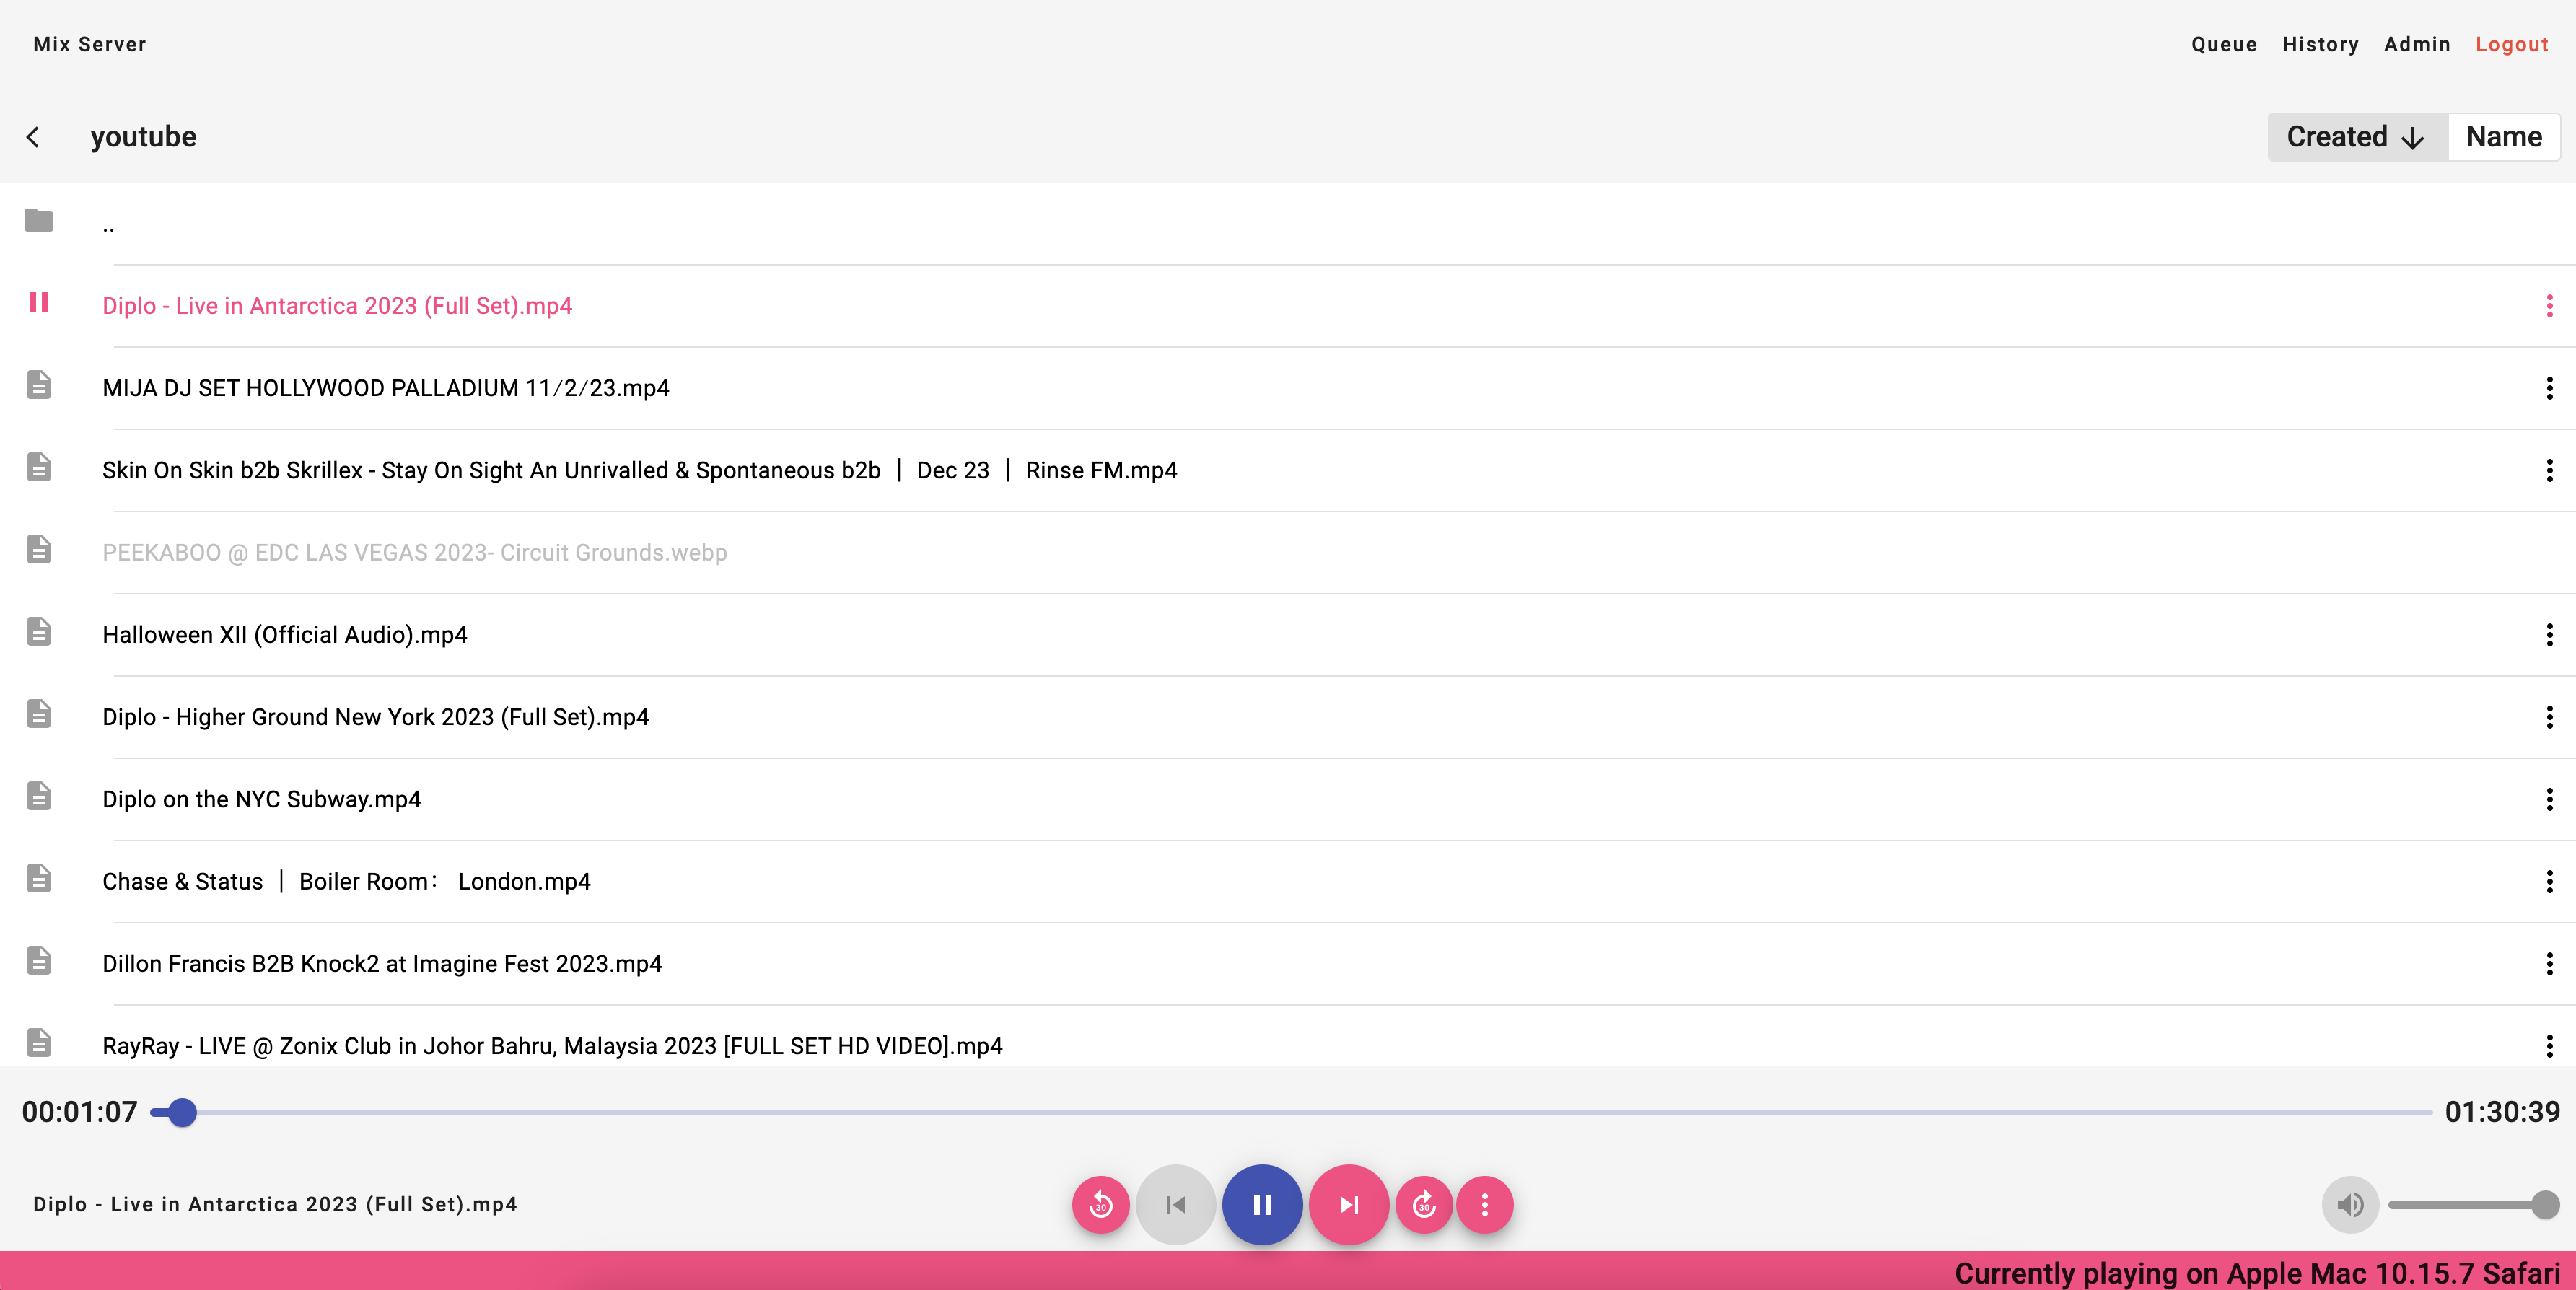The width and height of the screenshot is (2576, 1290).
Task: Click the back arrow beside youtube
Action: coord(34,137)
